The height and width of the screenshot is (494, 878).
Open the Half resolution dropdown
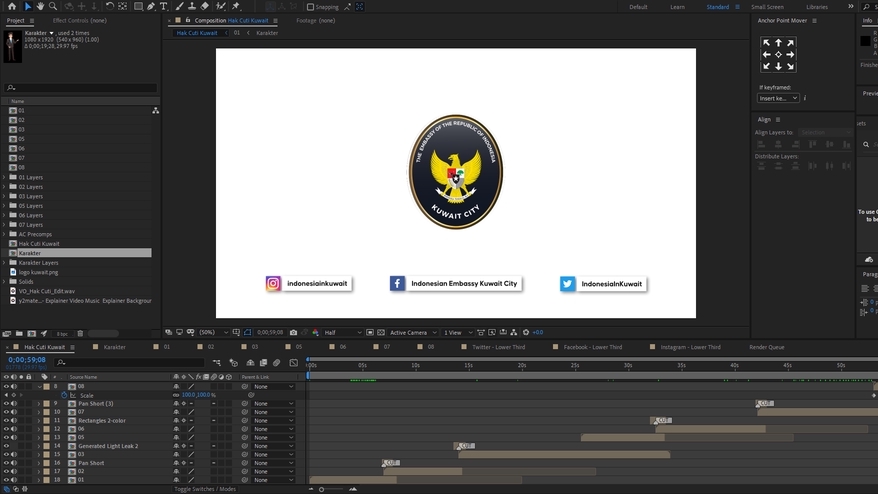[x=343, y=332]
